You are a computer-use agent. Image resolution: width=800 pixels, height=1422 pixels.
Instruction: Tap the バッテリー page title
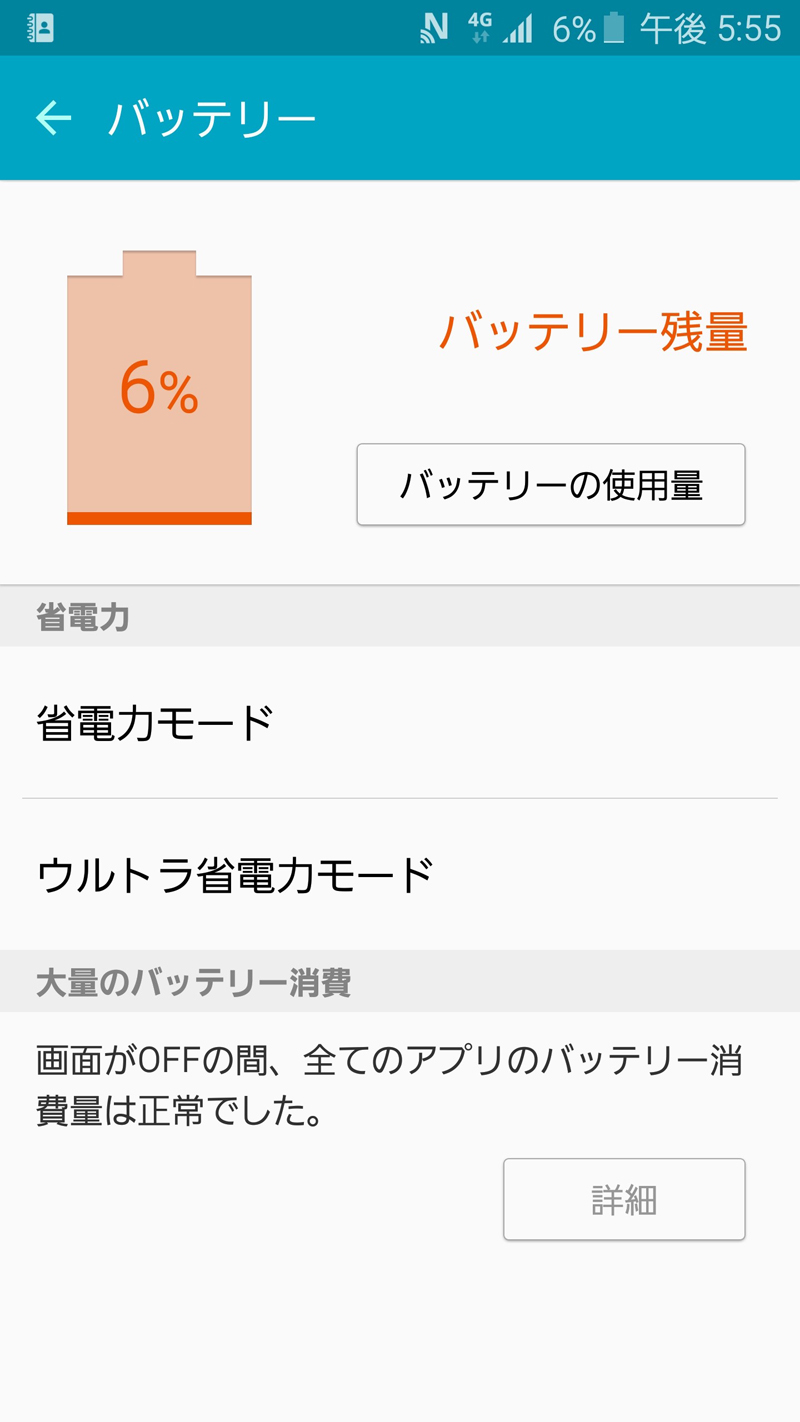[212, 119]
